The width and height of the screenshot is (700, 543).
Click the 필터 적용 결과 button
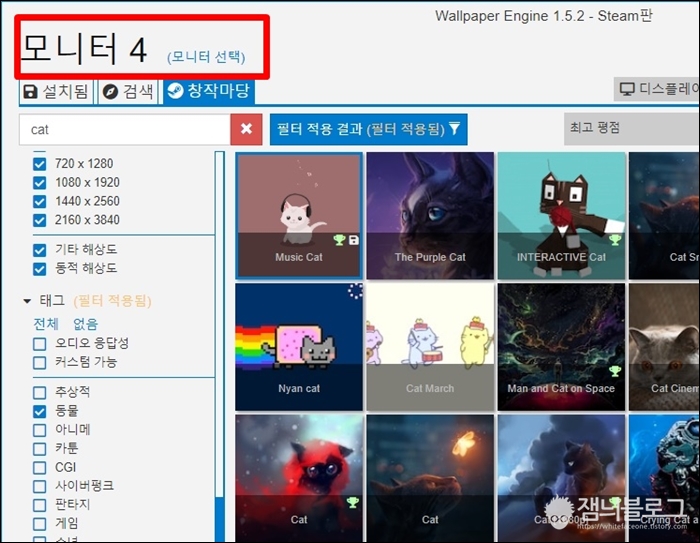tap(368, 129)
